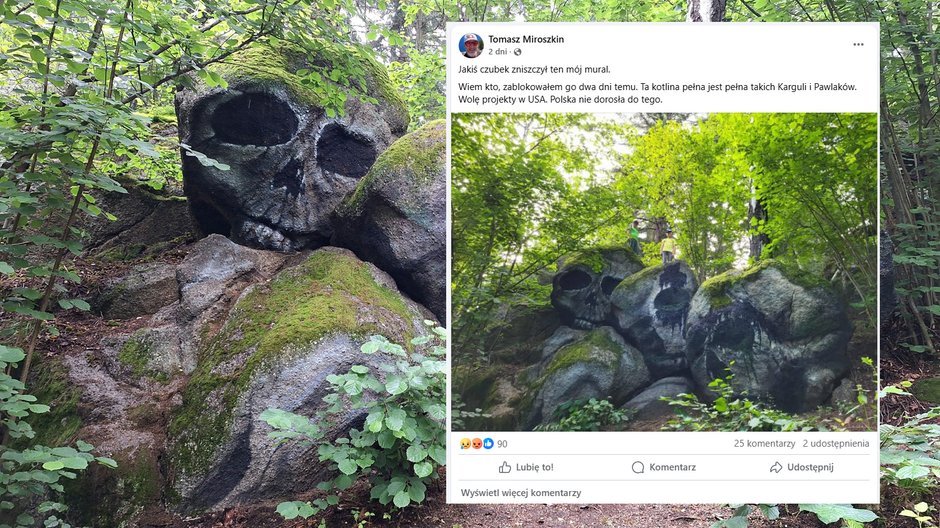Click the public globe privacy icon
This screenshot has height=528, width=940.
(517, 52)
